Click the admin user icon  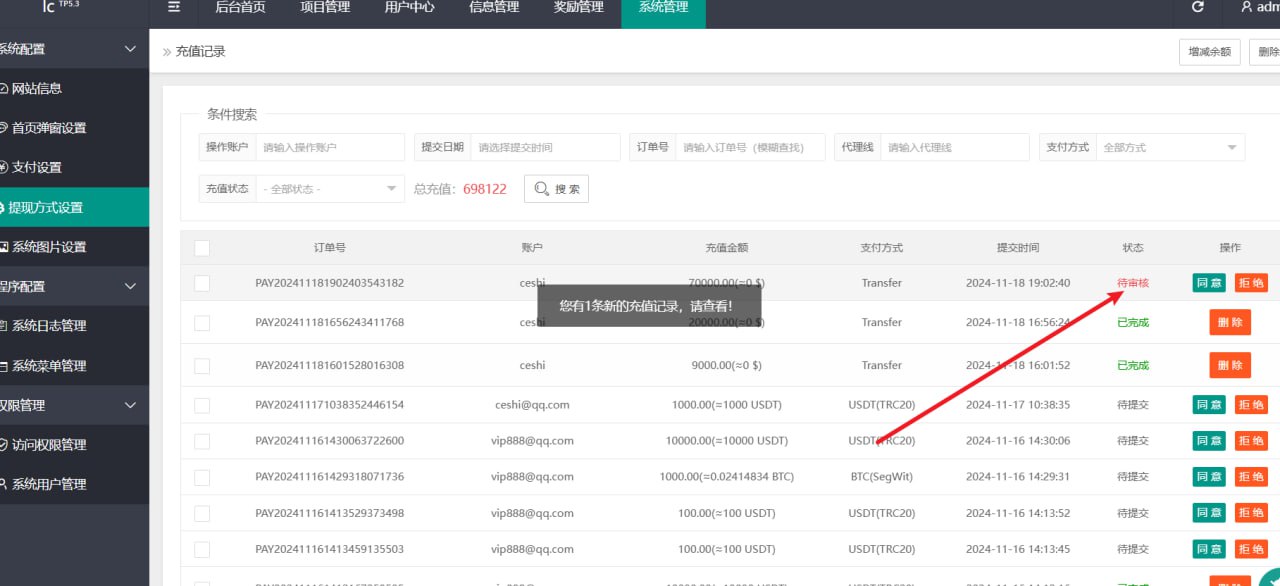click(1246, 7)
